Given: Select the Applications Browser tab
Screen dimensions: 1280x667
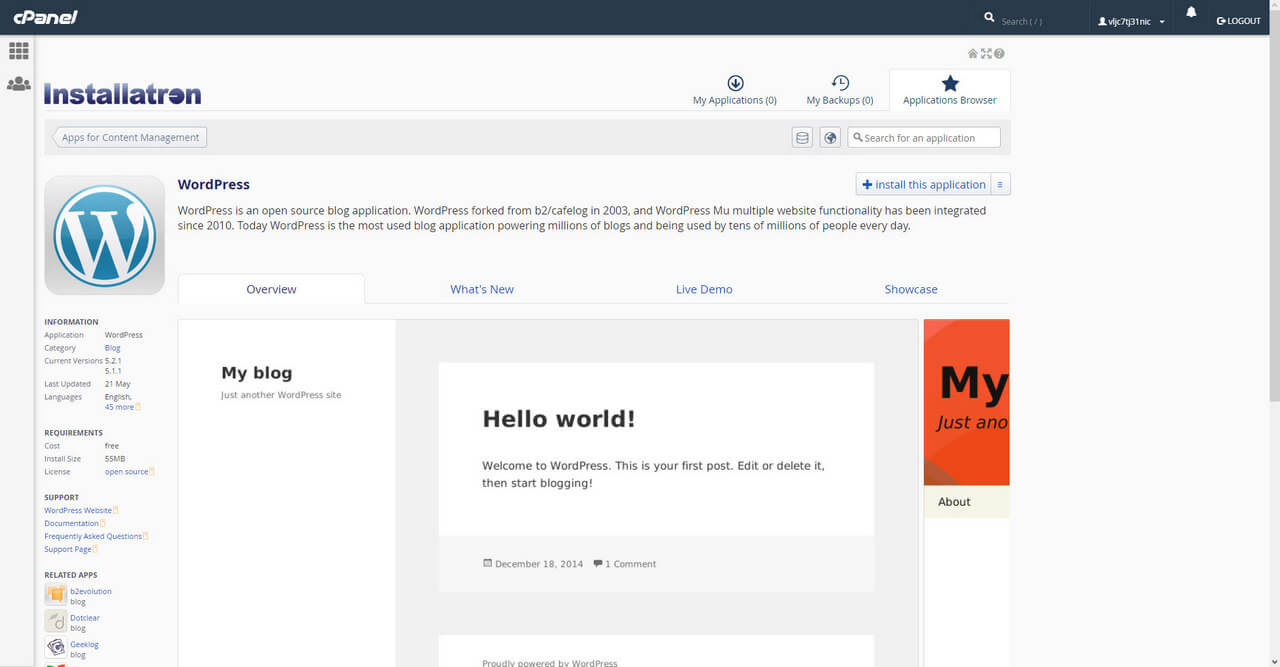Looking at the screenshot, I should point(950,90).
